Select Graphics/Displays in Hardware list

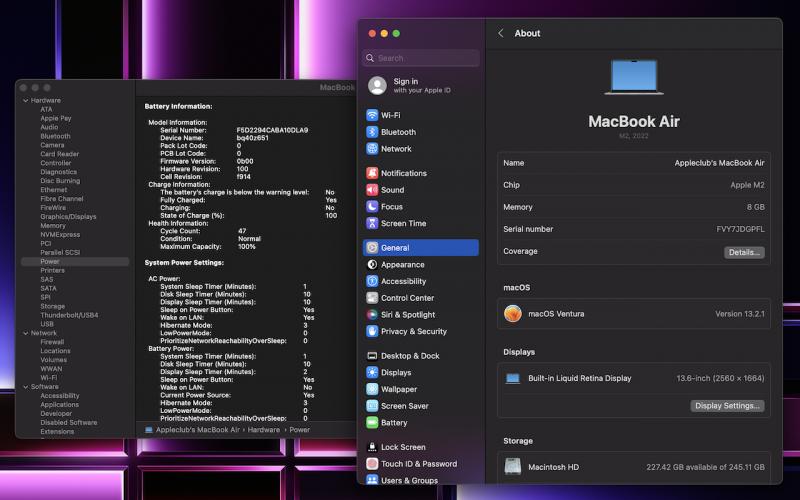pyautogui.click(x=68, y=217)
